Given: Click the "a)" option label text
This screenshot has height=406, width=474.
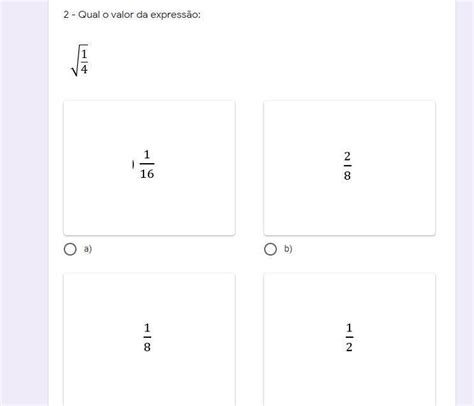Looking at the screenshot, I should (x=88, y=249).
